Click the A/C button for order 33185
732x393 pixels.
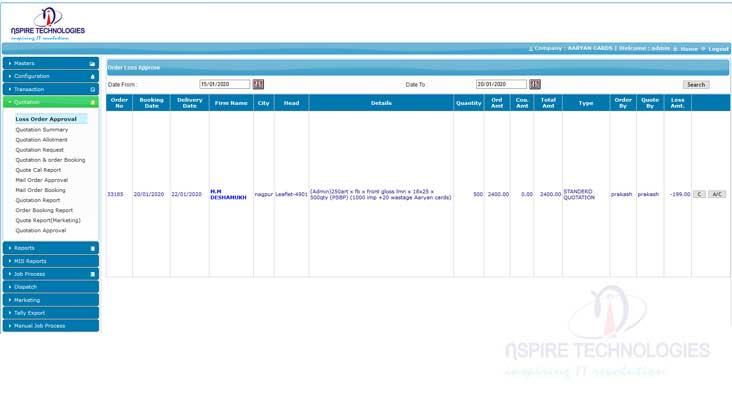(717, 194)
